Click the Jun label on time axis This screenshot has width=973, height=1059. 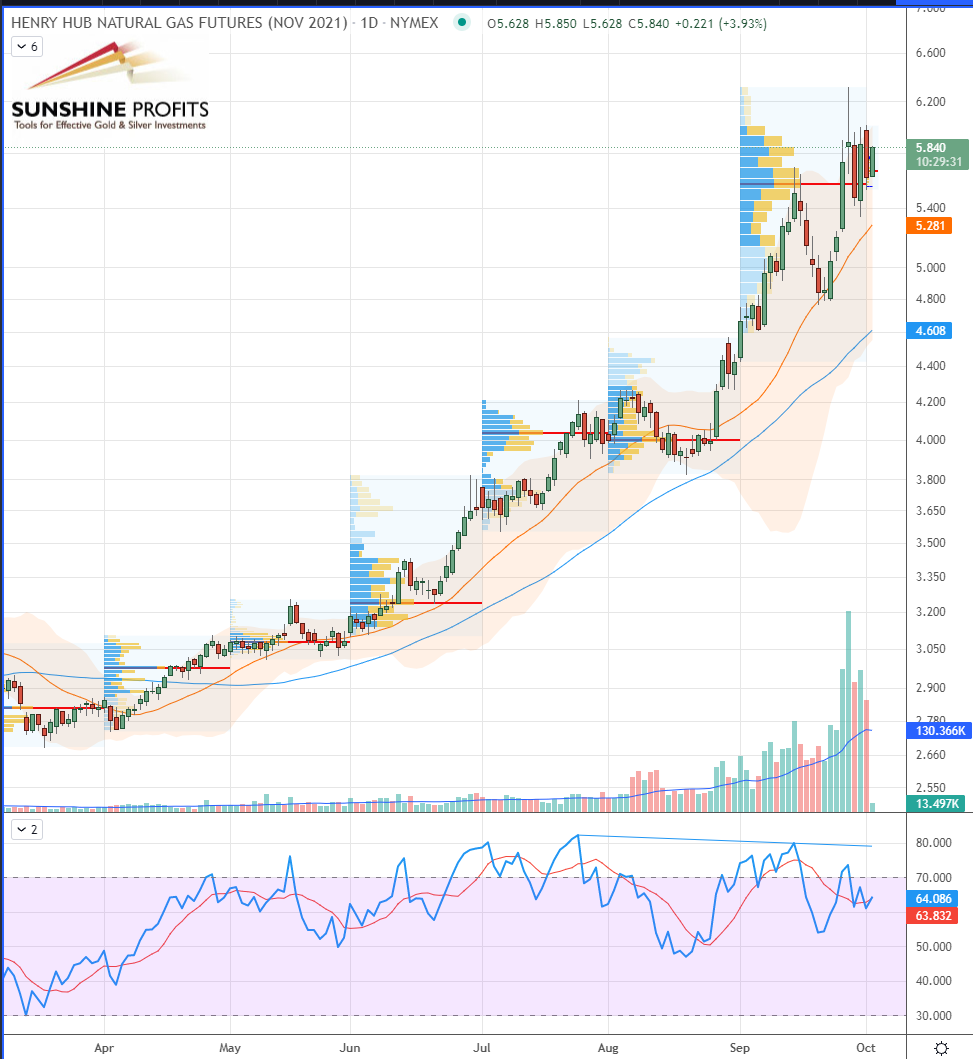click(x=350, y=1048)
